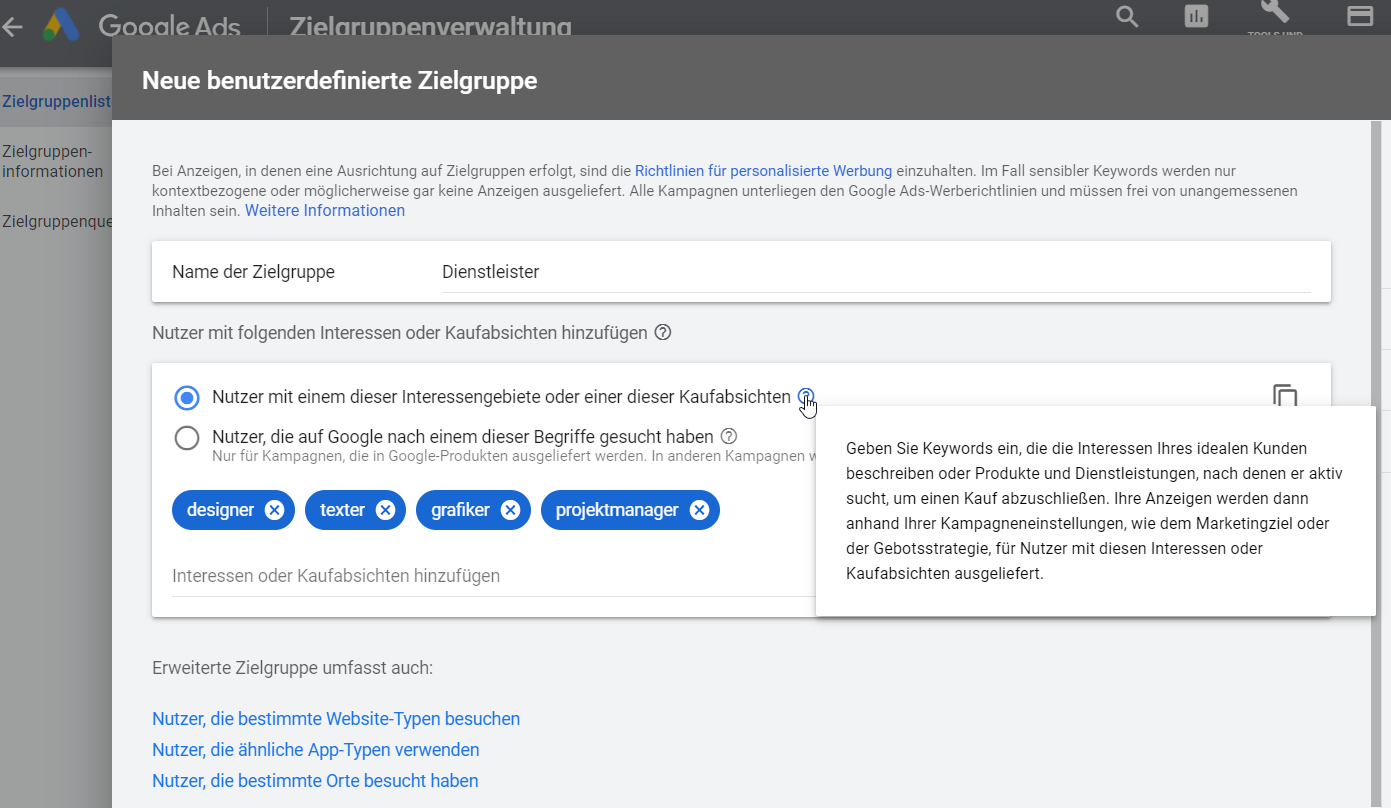The image size is (1391, 808).
Task: Open the reports chart icon
Action: point(1196,17)
